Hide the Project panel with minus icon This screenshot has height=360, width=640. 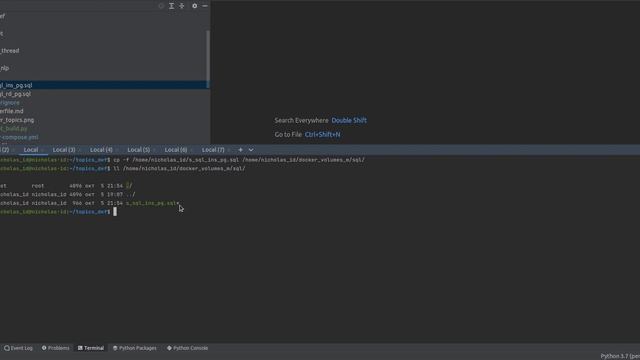[x=205, y=6]
